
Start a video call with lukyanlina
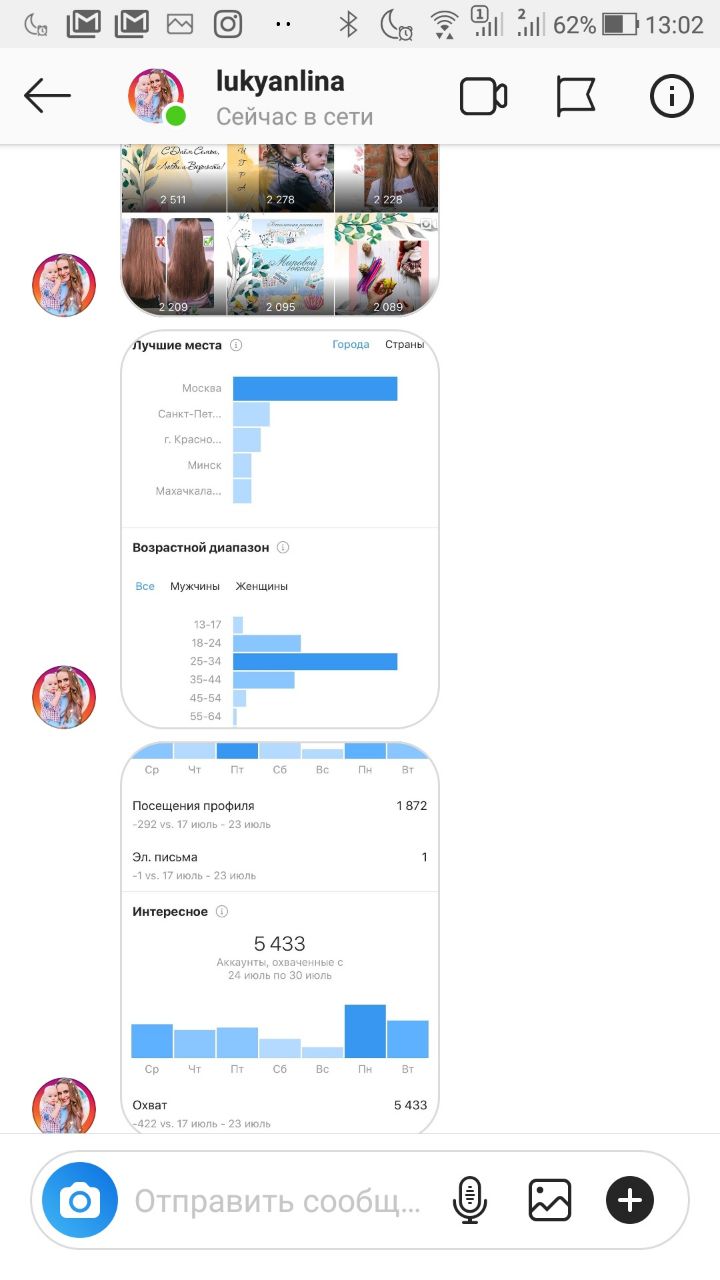coord(483,97)
